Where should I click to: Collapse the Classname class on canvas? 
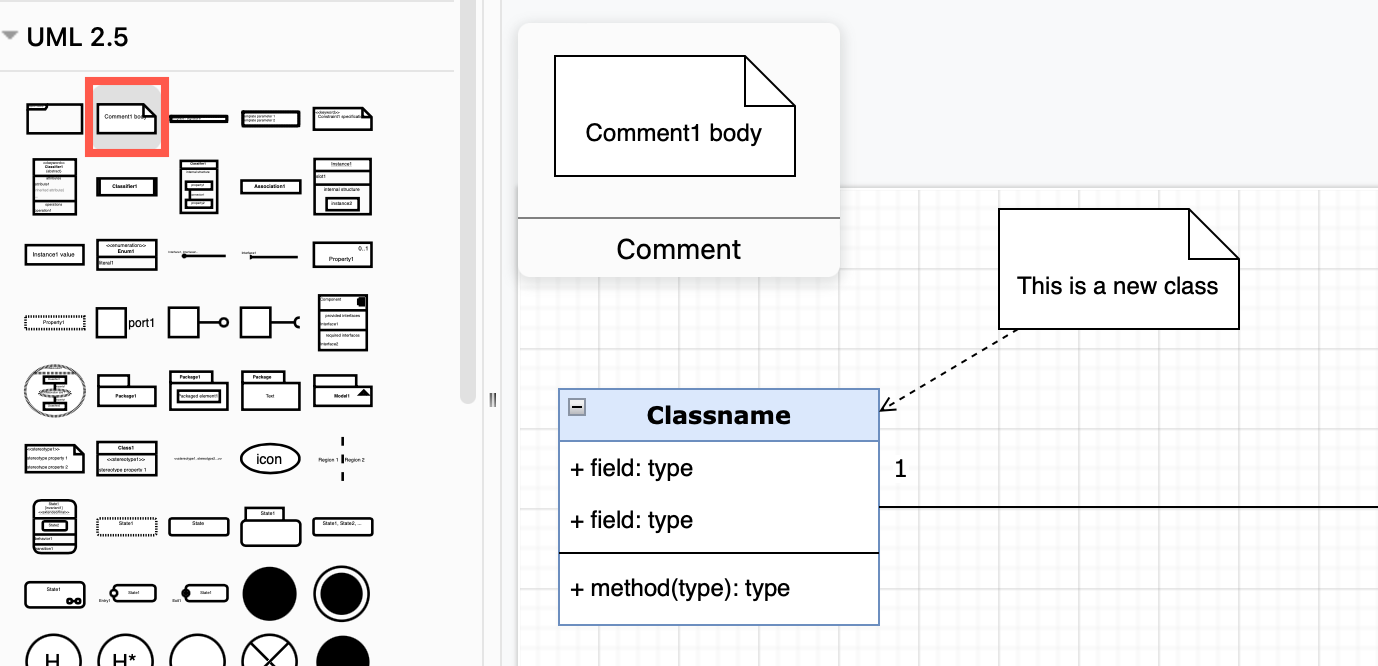pos(576,409)
